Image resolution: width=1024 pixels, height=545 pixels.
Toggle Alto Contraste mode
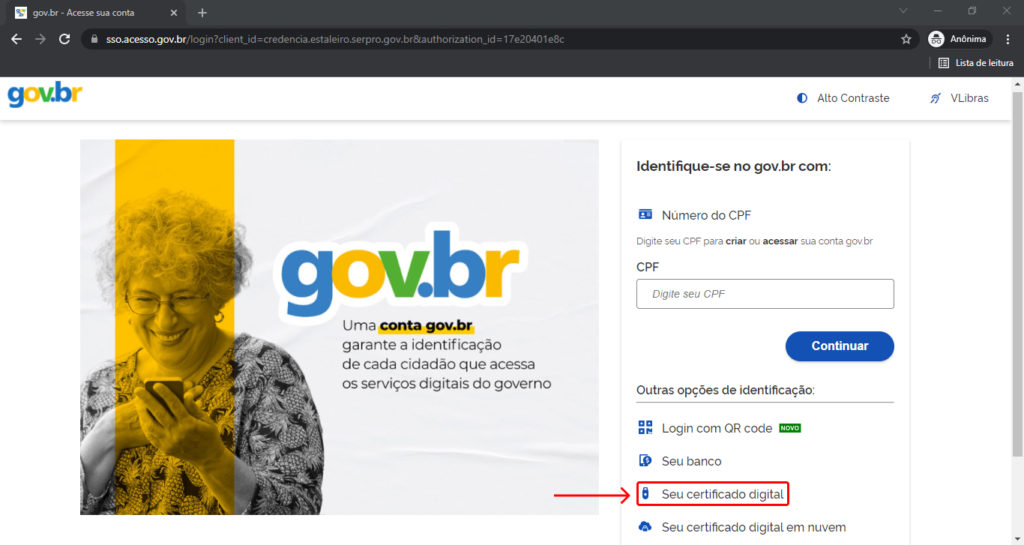843,98
